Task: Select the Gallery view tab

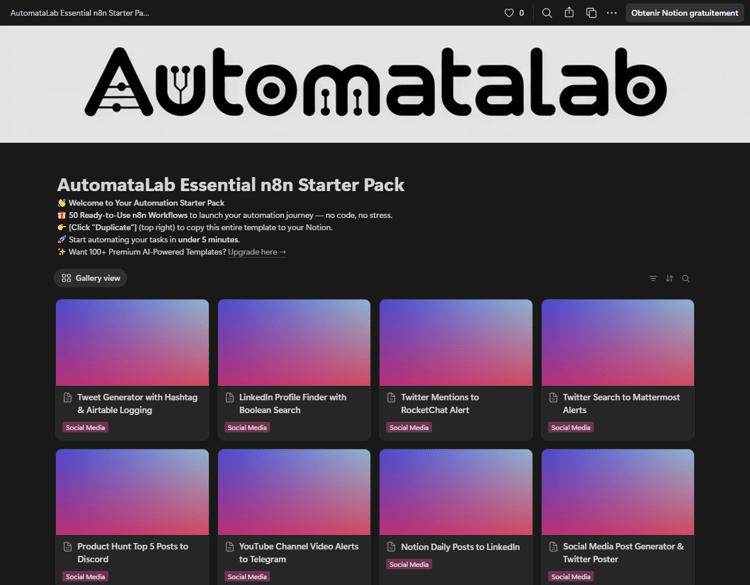Action: (90, 278)
